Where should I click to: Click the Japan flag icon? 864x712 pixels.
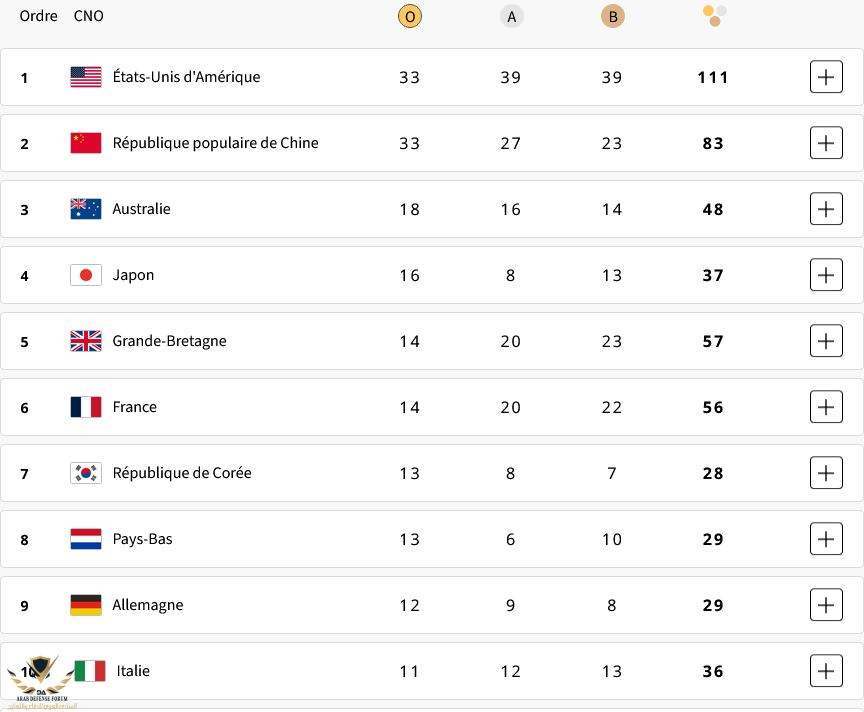coord(86,275)
